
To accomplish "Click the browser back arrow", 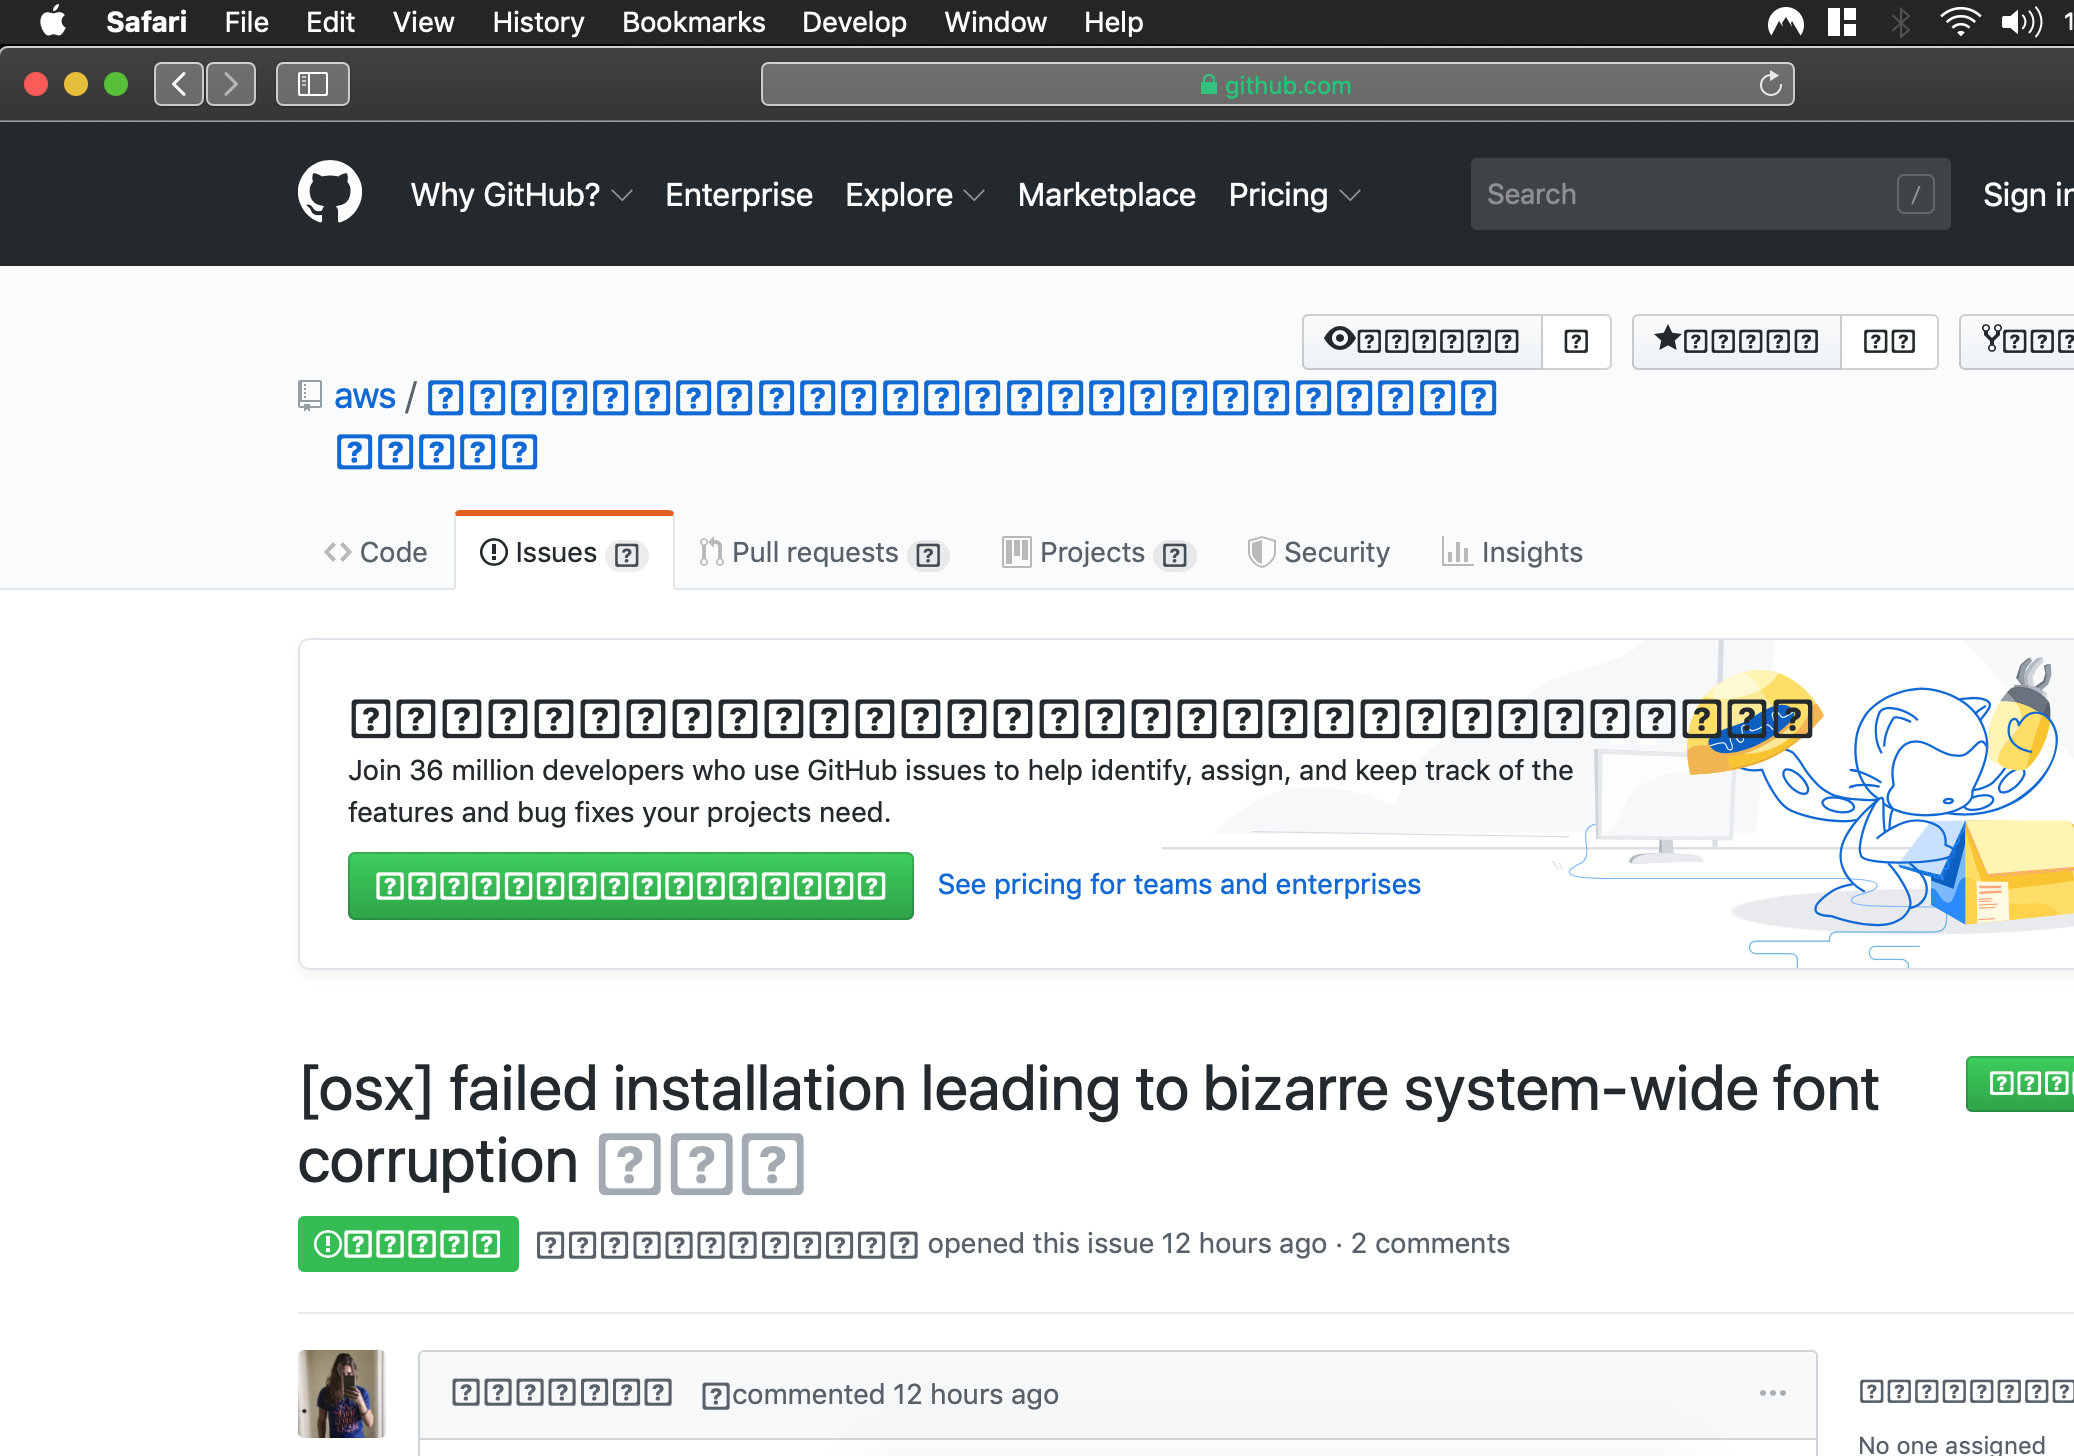I will pos(178,84).
